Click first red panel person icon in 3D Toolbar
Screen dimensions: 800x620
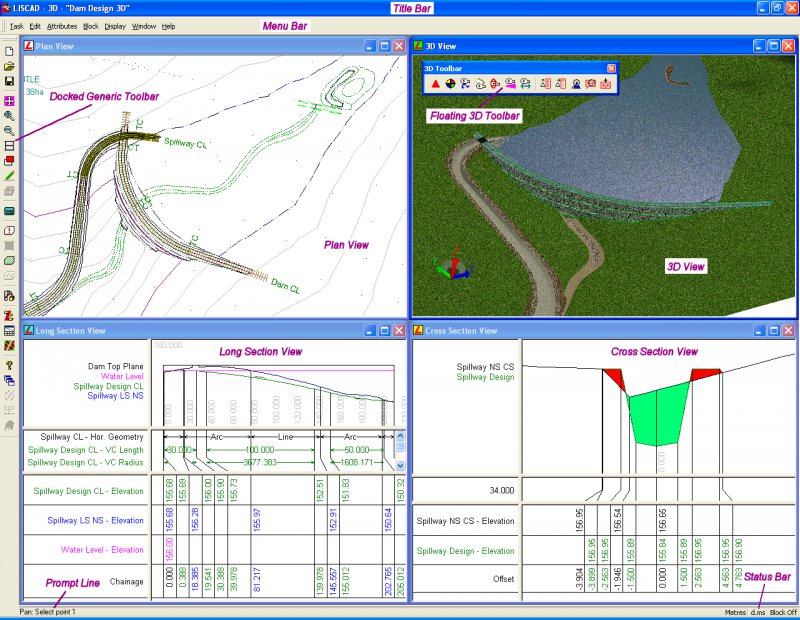tap(545, 84)
